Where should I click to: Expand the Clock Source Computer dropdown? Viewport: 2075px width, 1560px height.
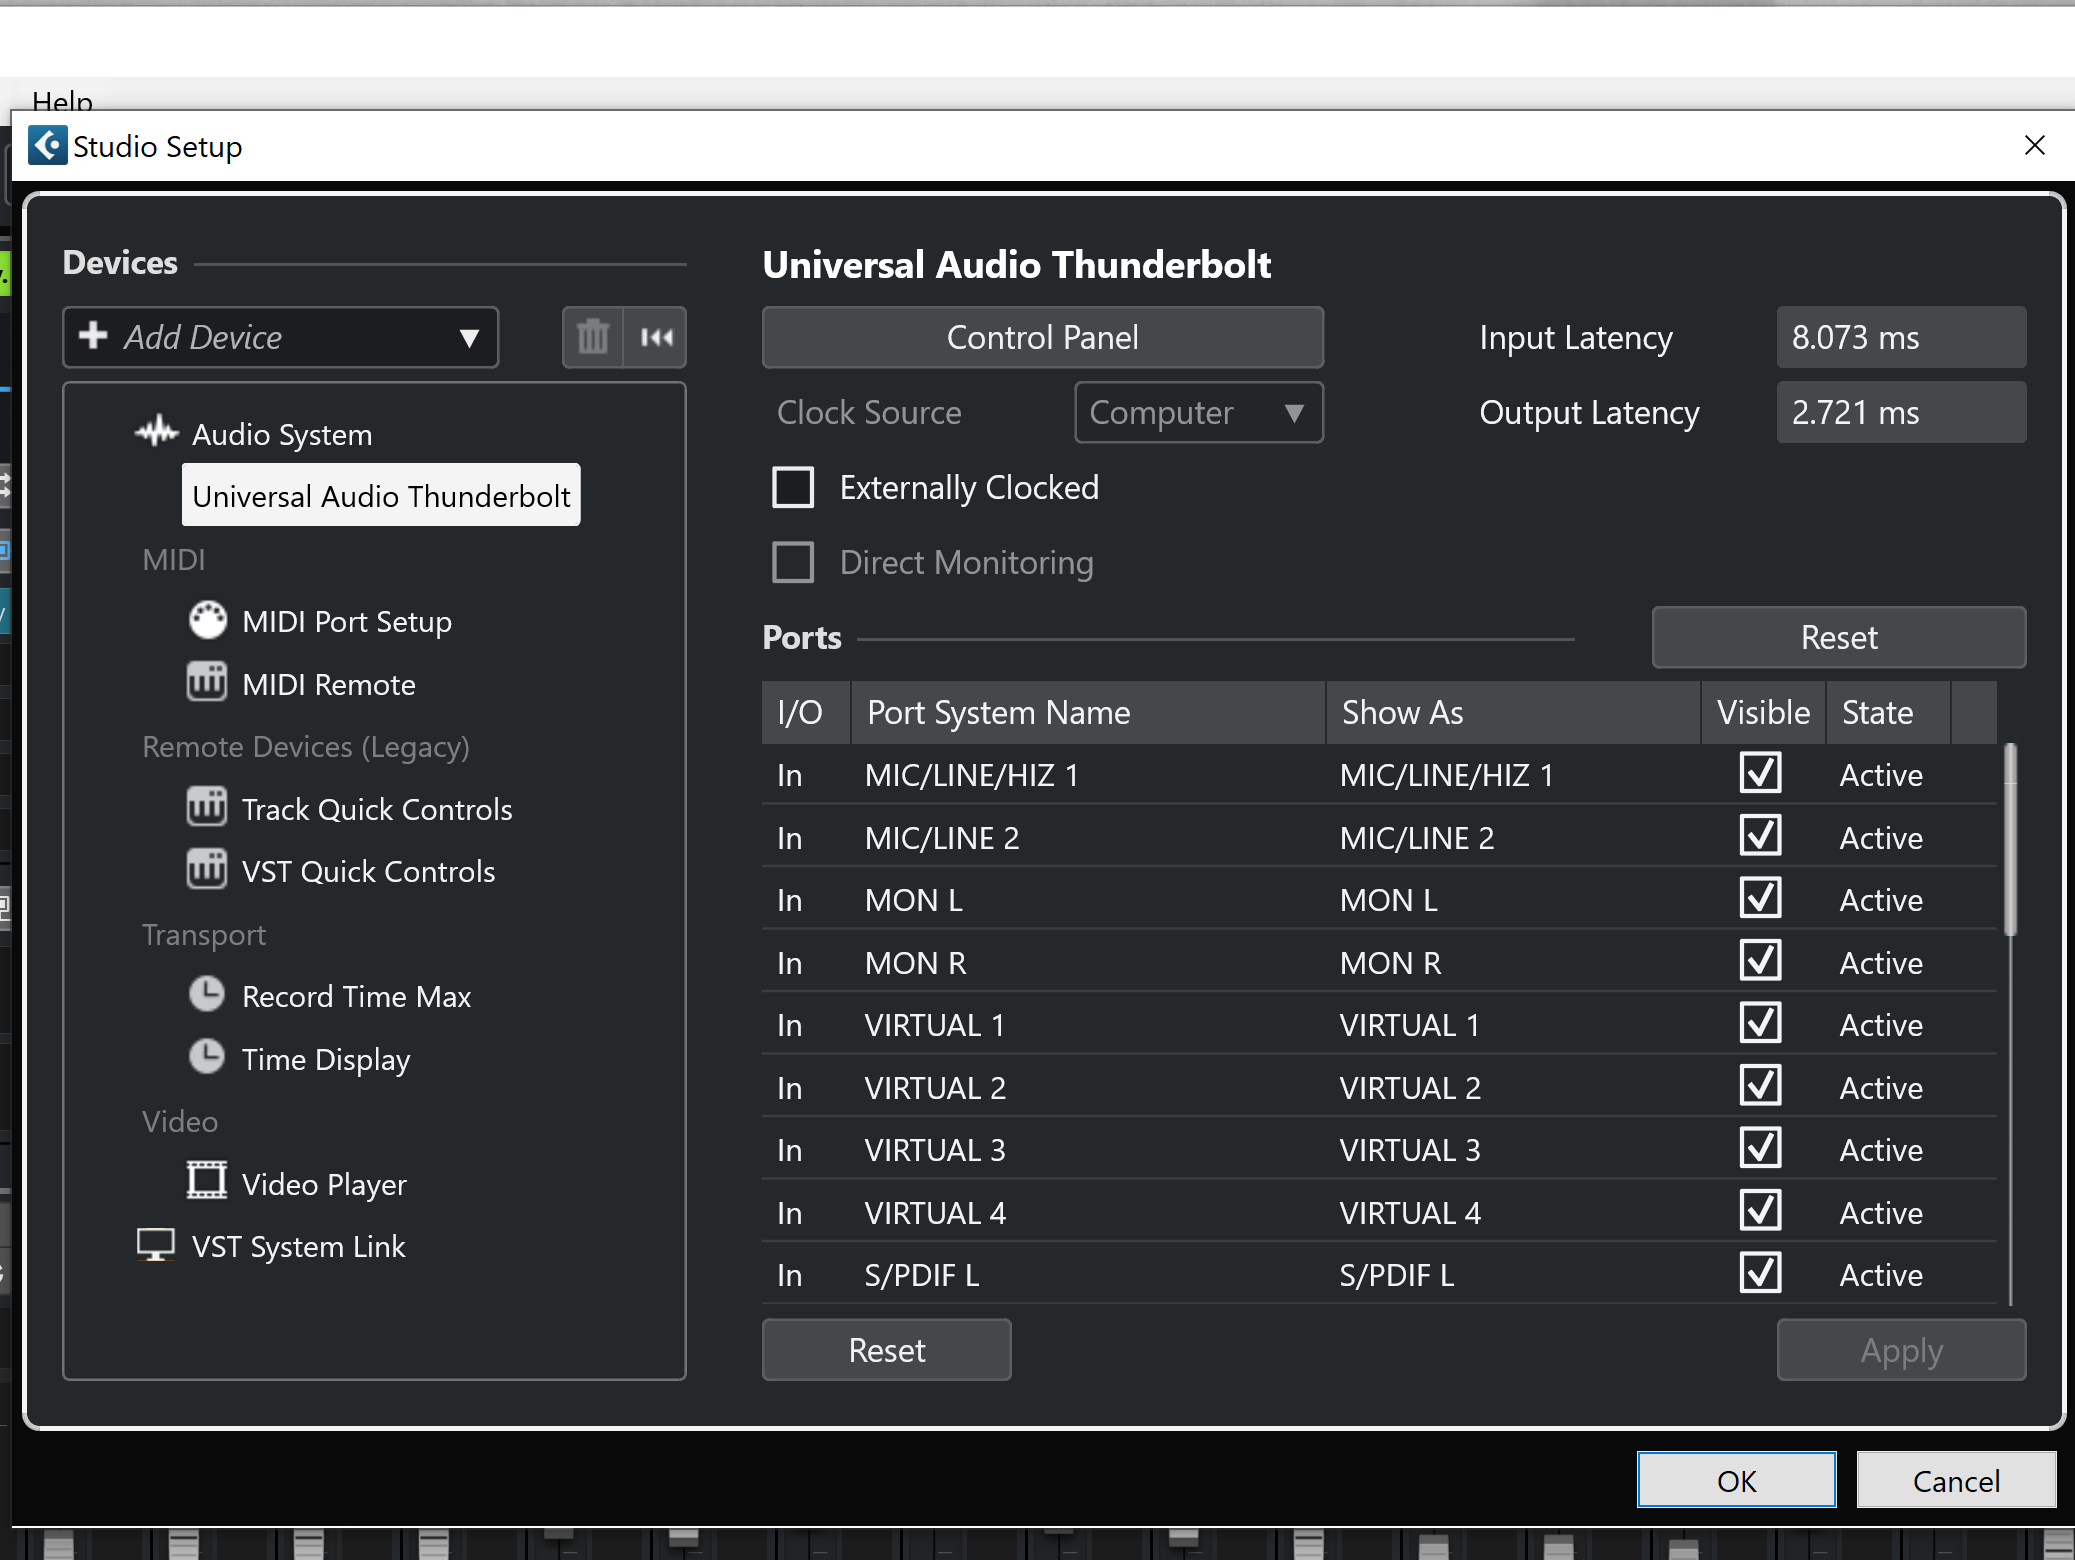pos(1198,412)
